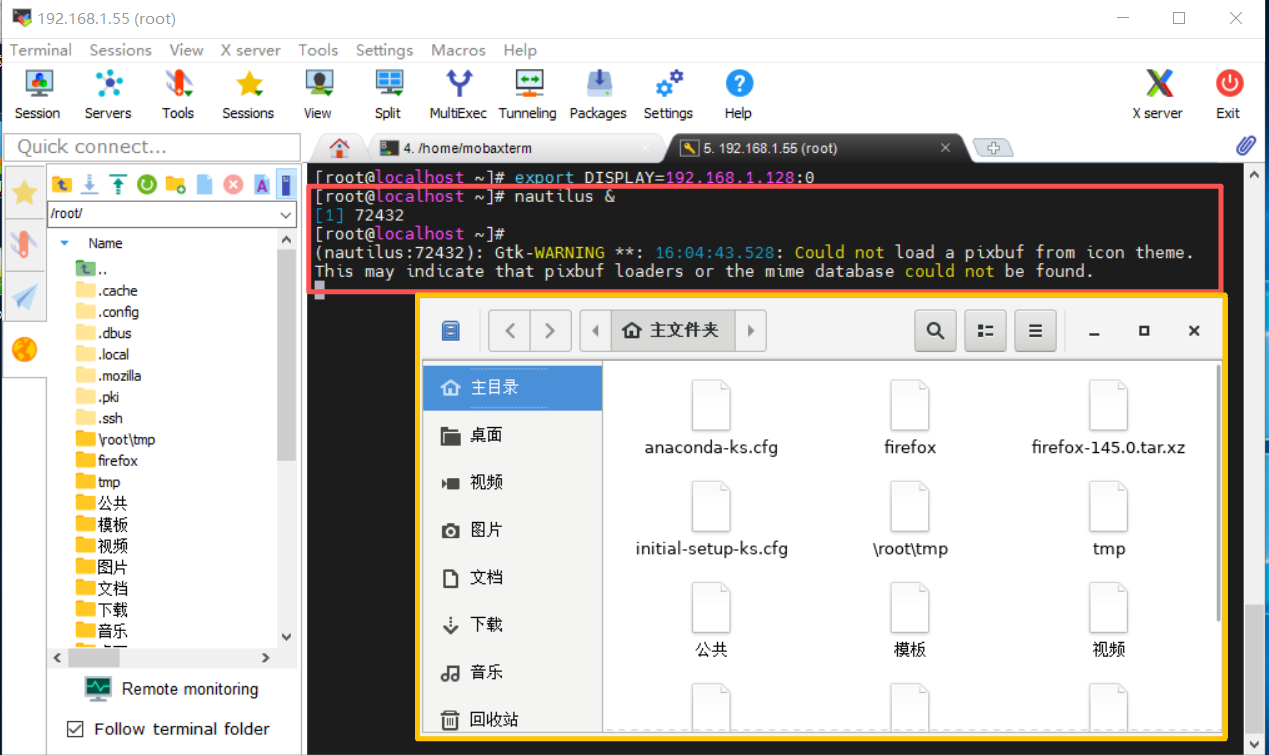Switch Nautilus to list view button
This screenshot has height=755, width=1269.
point(985,331)
